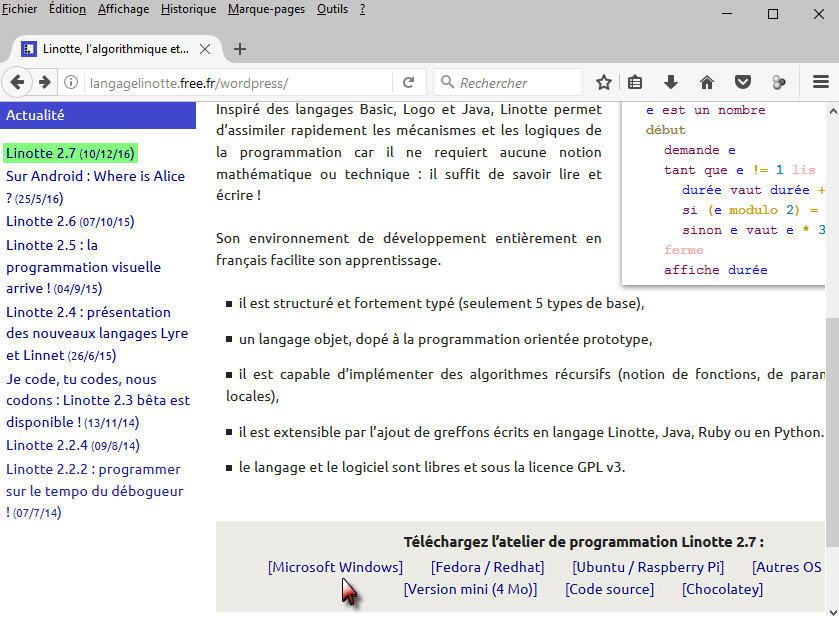Open the Code source link

point(609,589)
